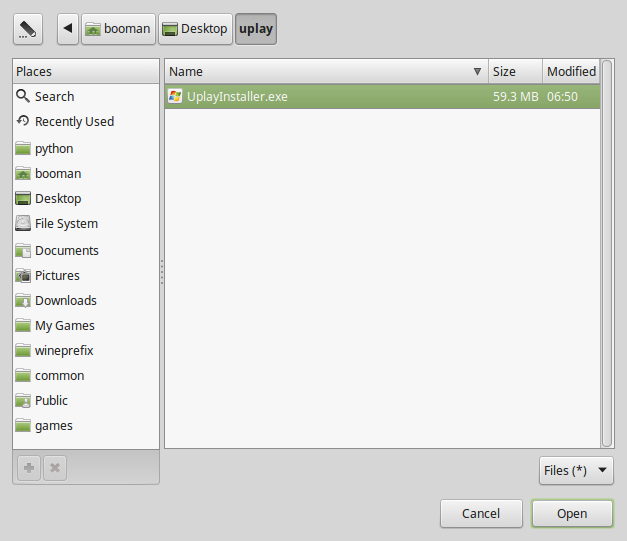
Task: Click the Downloads folder icon
Action: (23, 300)
